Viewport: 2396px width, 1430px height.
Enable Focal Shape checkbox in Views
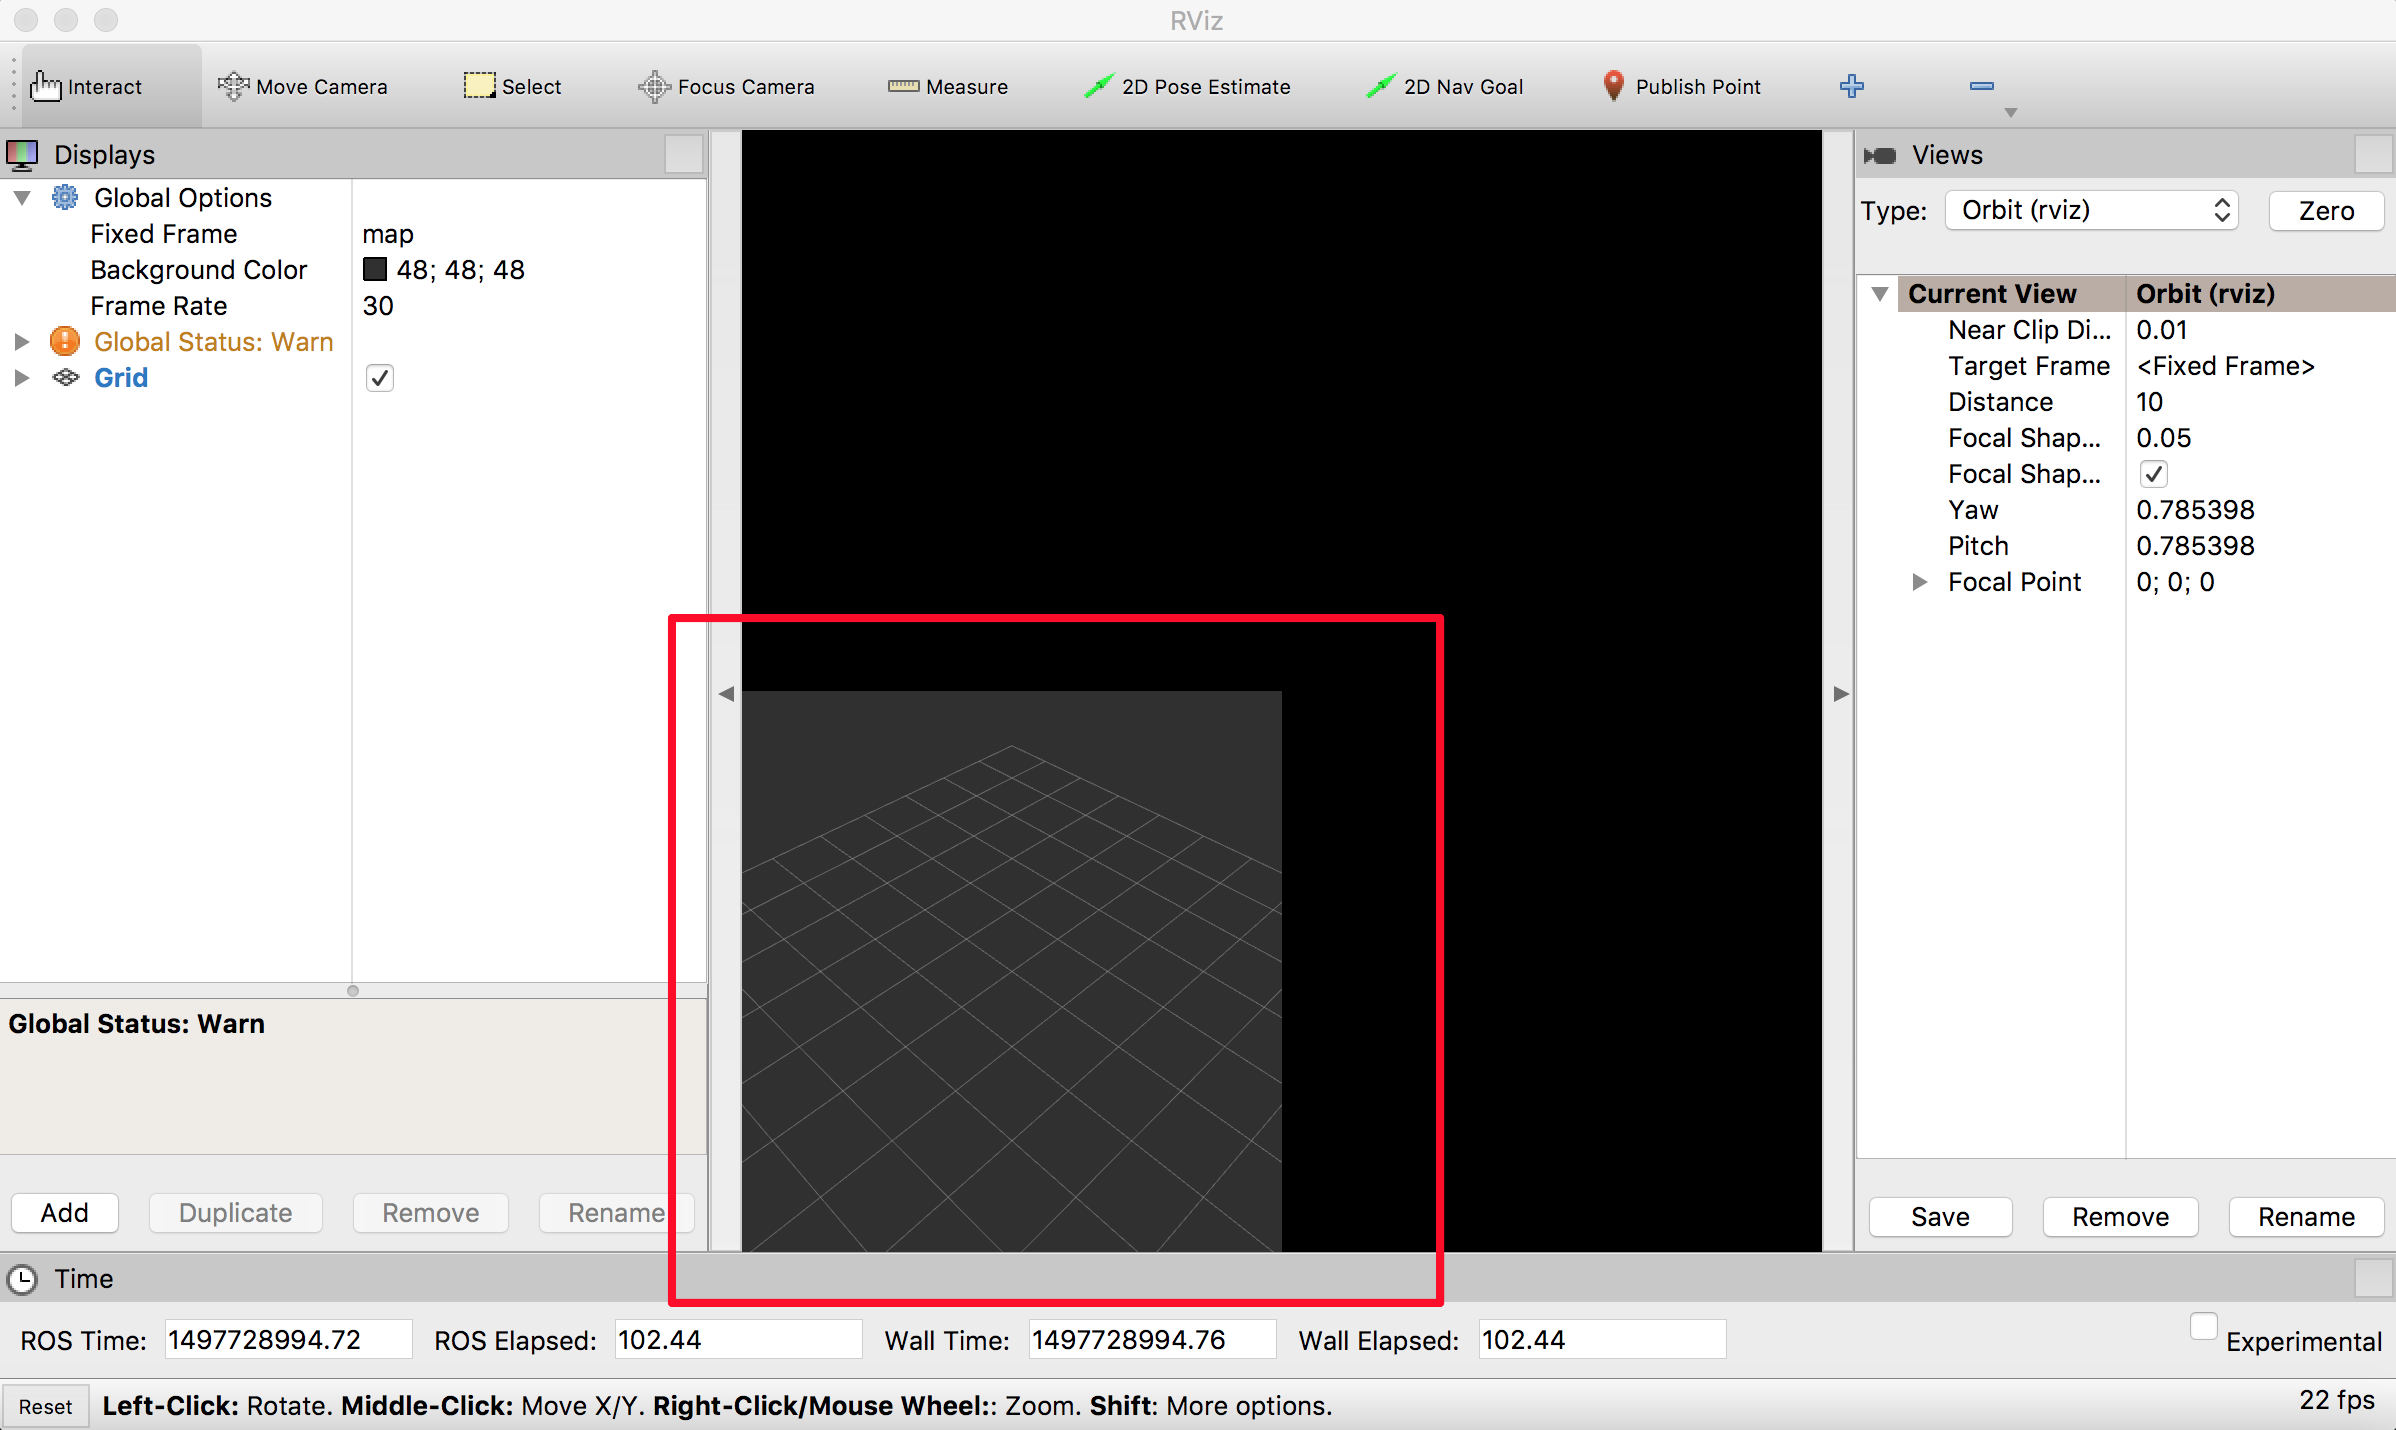point(2149,473)
